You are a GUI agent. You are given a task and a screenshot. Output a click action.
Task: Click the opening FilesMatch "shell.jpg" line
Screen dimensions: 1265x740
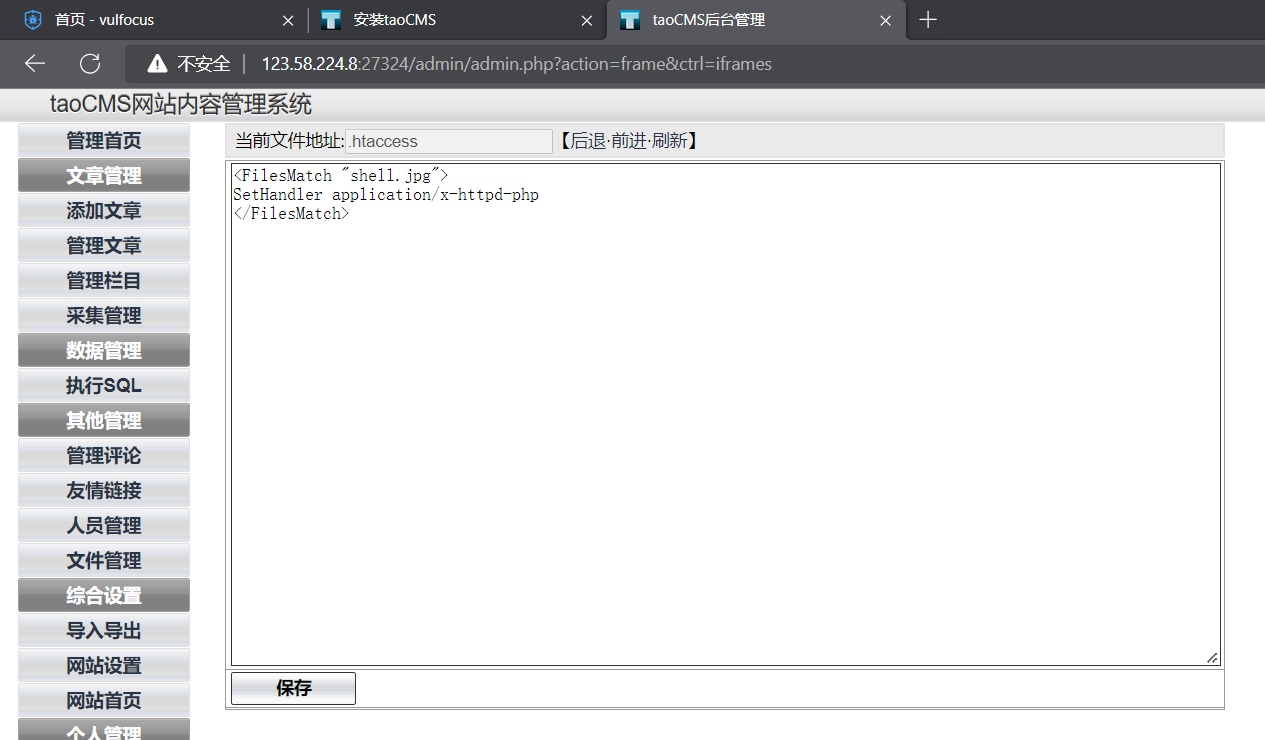coord(341,176)
